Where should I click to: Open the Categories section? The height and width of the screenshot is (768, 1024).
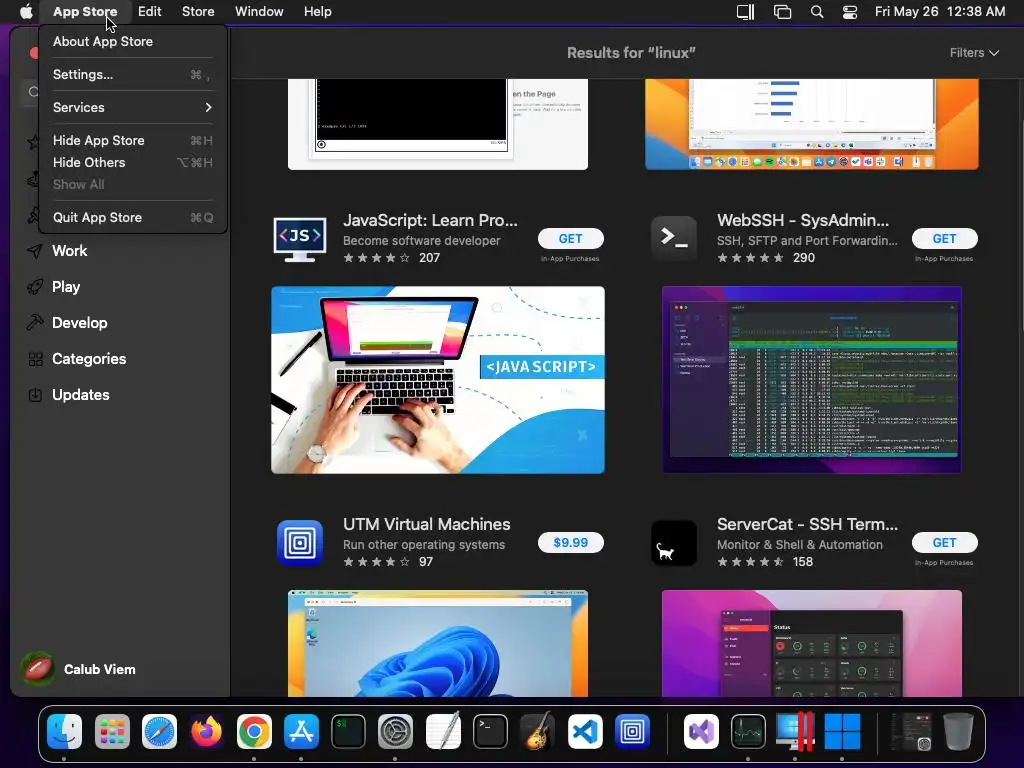coord(89,359)
